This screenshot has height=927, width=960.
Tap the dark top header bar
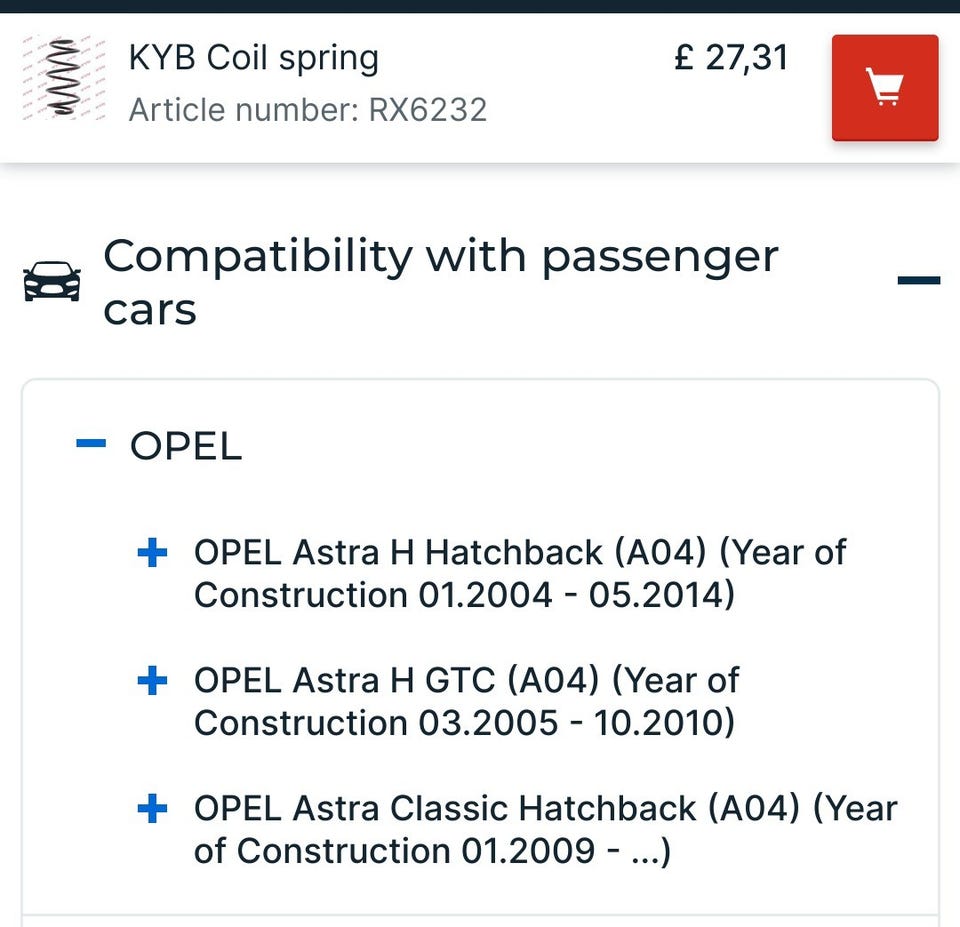(x=480, y=6)
